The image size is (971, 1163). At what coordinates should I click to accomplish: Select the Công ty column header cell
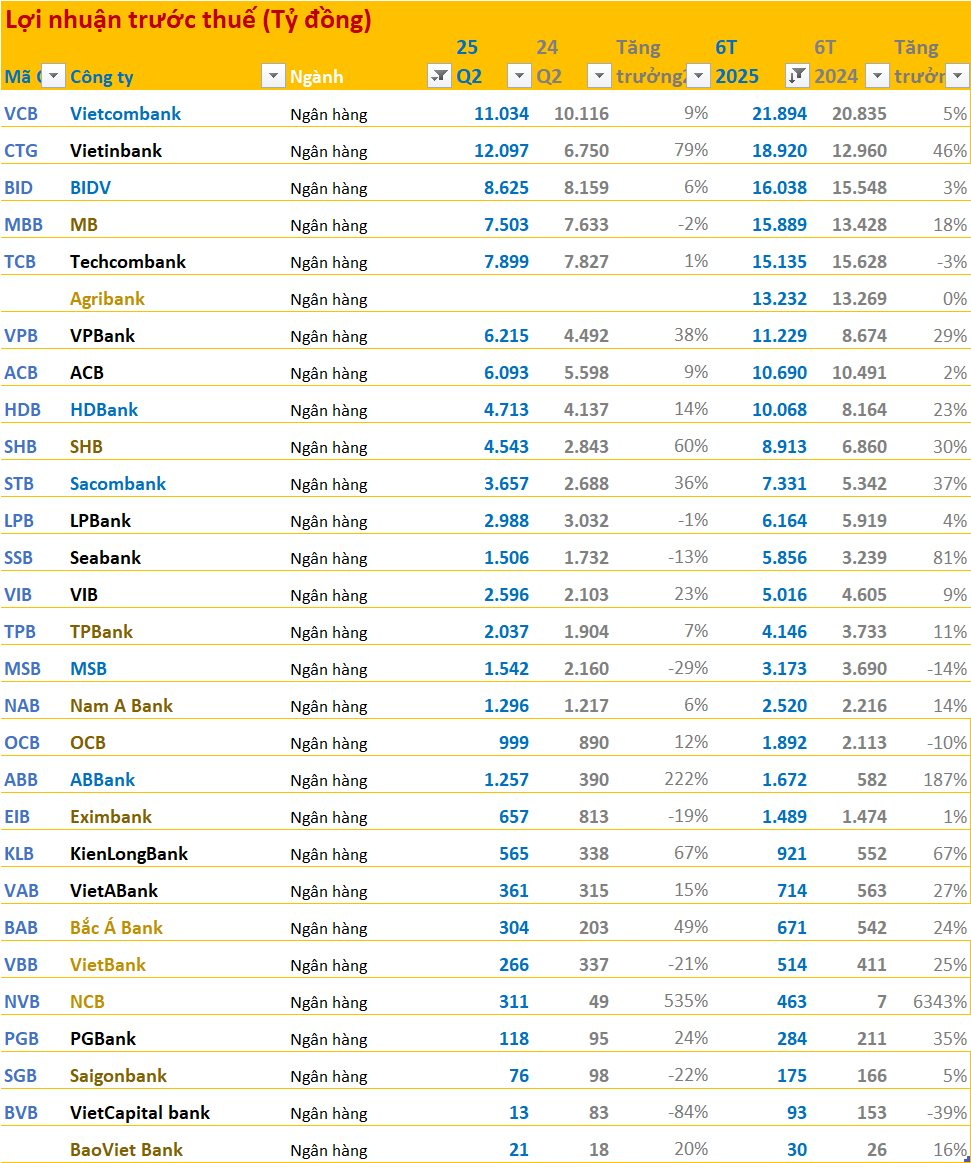[102, 77]
